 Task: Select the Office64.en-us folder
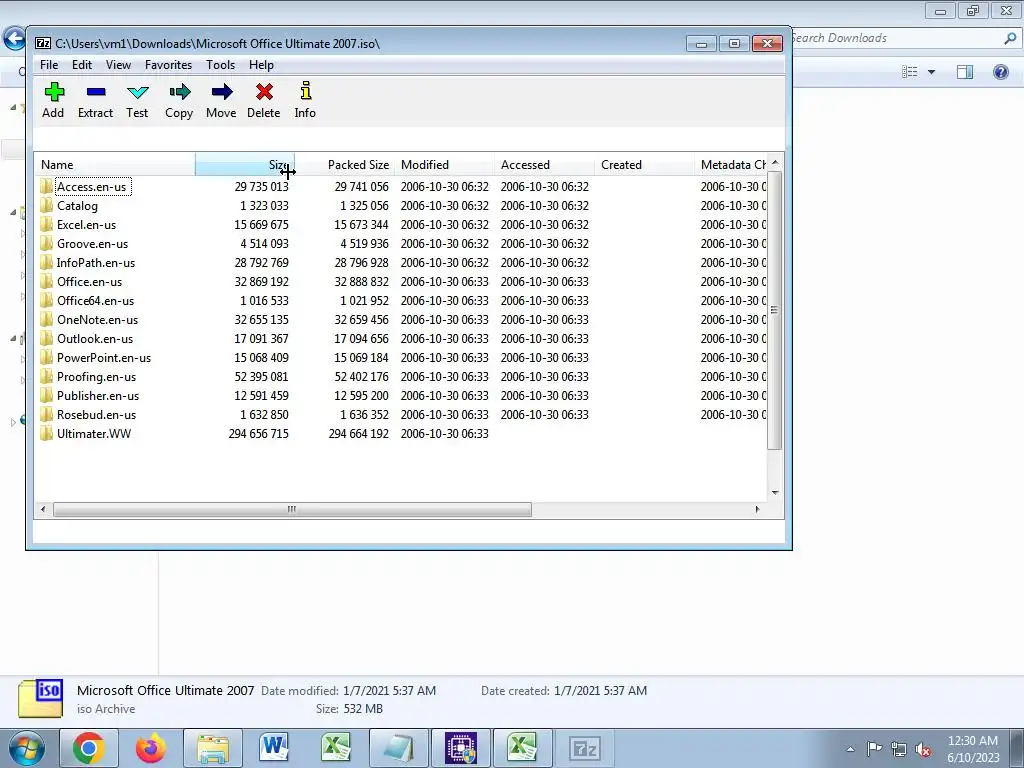pyautogui.click(x=95, y=300)
